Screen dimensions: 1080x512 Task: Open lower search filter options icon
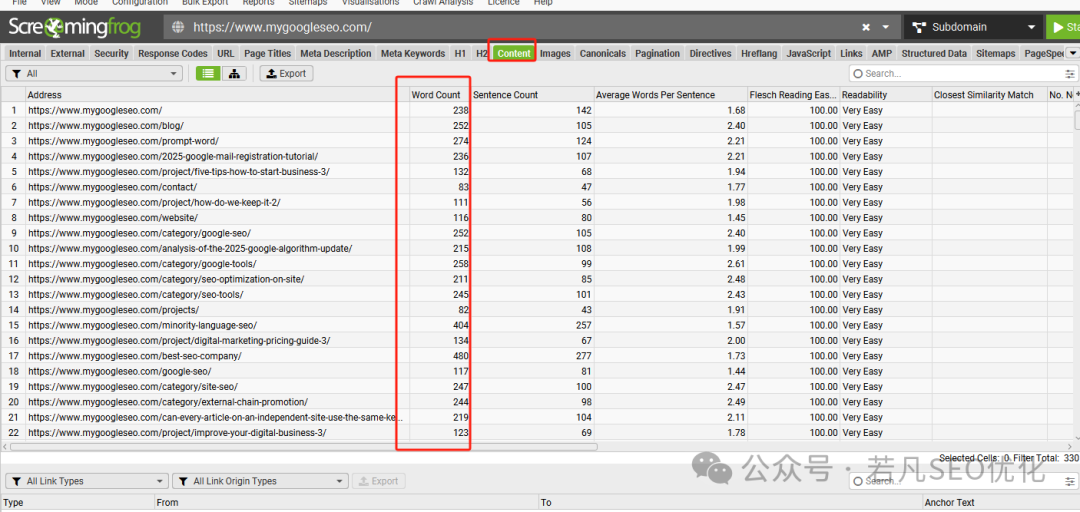1070,481
